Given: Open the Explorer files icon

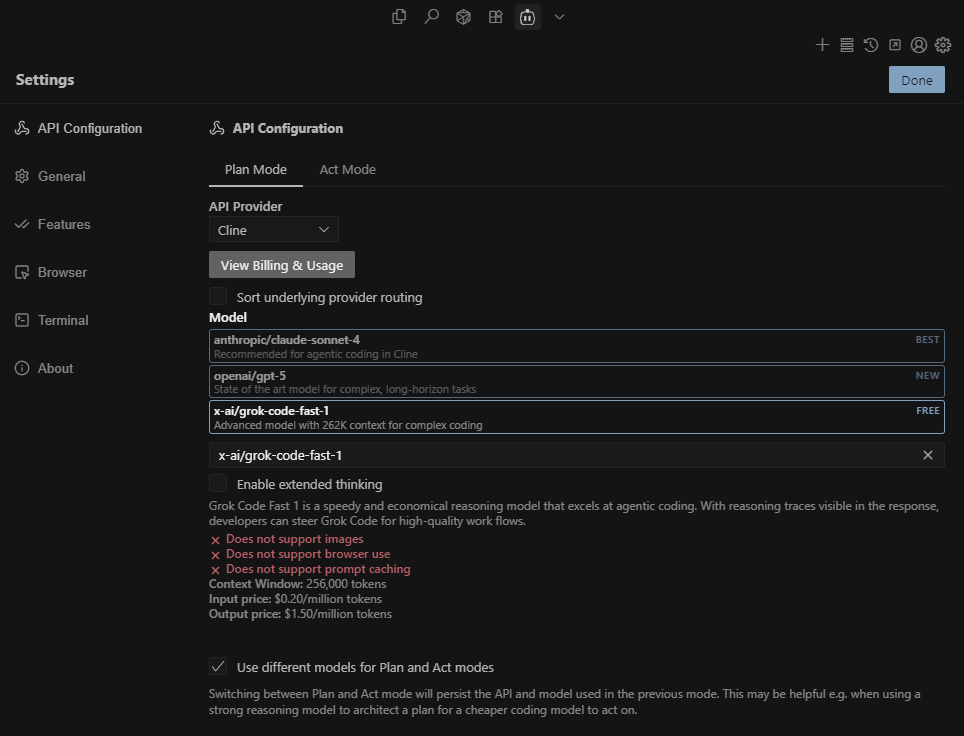Looking at the screenshot, I should (x=399, y=17).
